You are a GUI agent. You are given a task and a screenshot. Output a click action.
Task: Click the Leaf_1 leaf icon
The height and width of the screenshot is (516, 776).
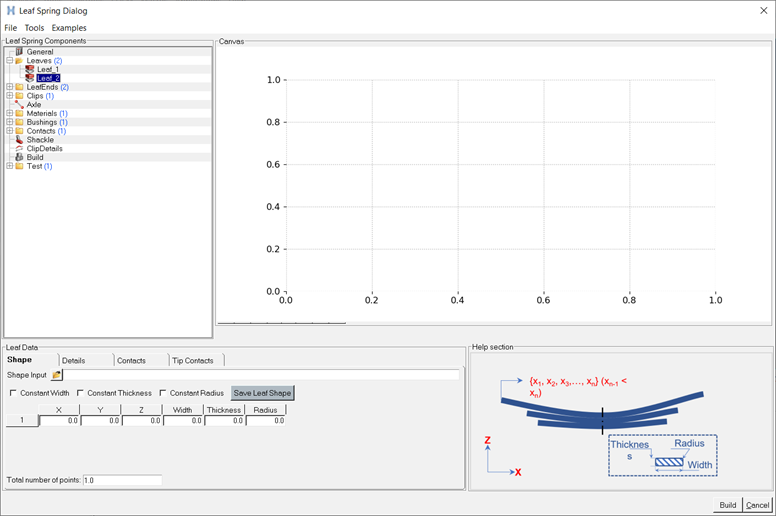(x=30, y=69)
